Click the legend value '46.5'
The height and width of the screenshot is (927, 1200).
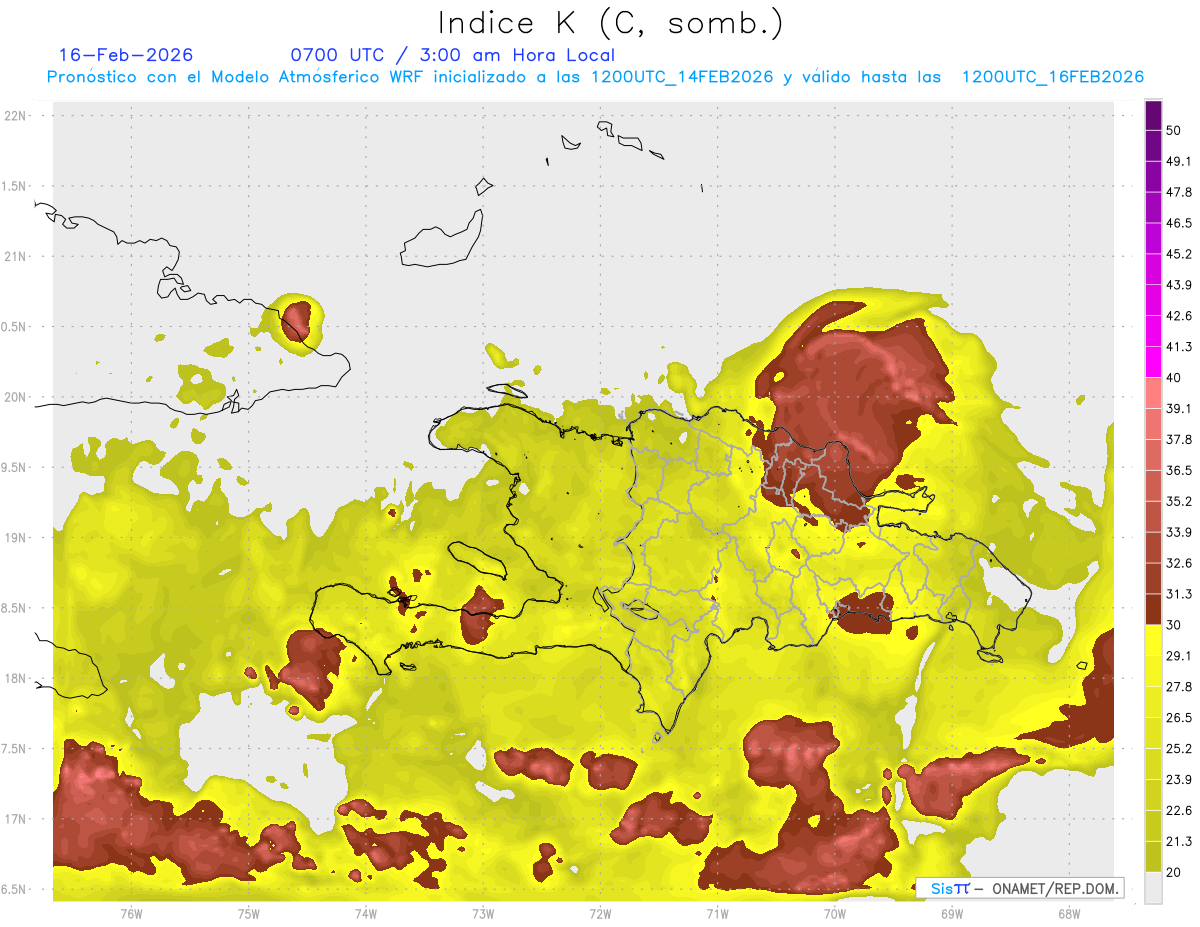(x=1179, y=223)
